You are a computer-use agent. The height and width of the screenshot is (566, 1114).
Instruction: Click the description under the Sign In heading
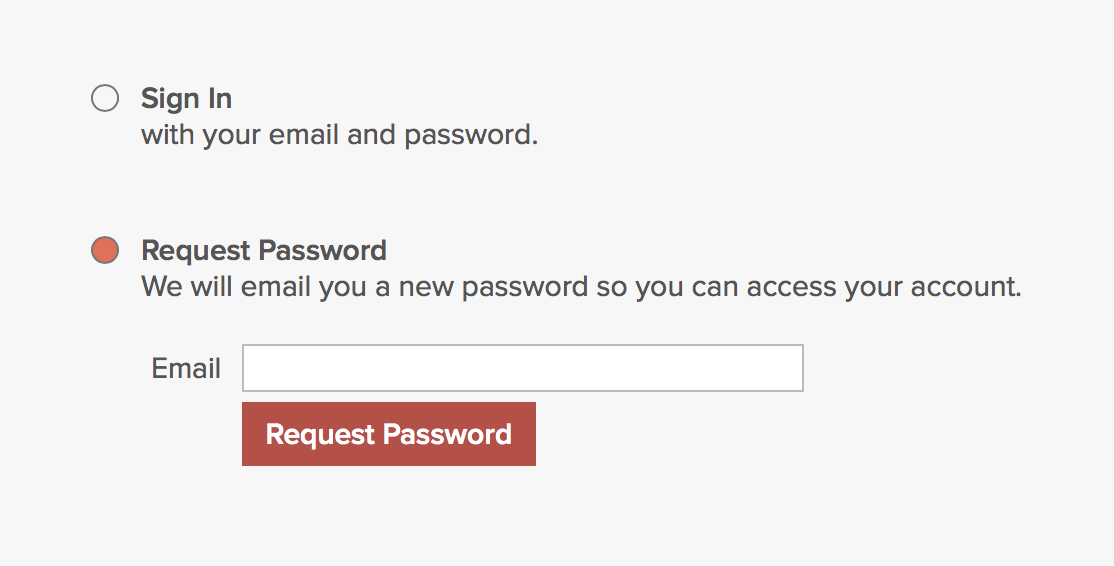point(339,134)
